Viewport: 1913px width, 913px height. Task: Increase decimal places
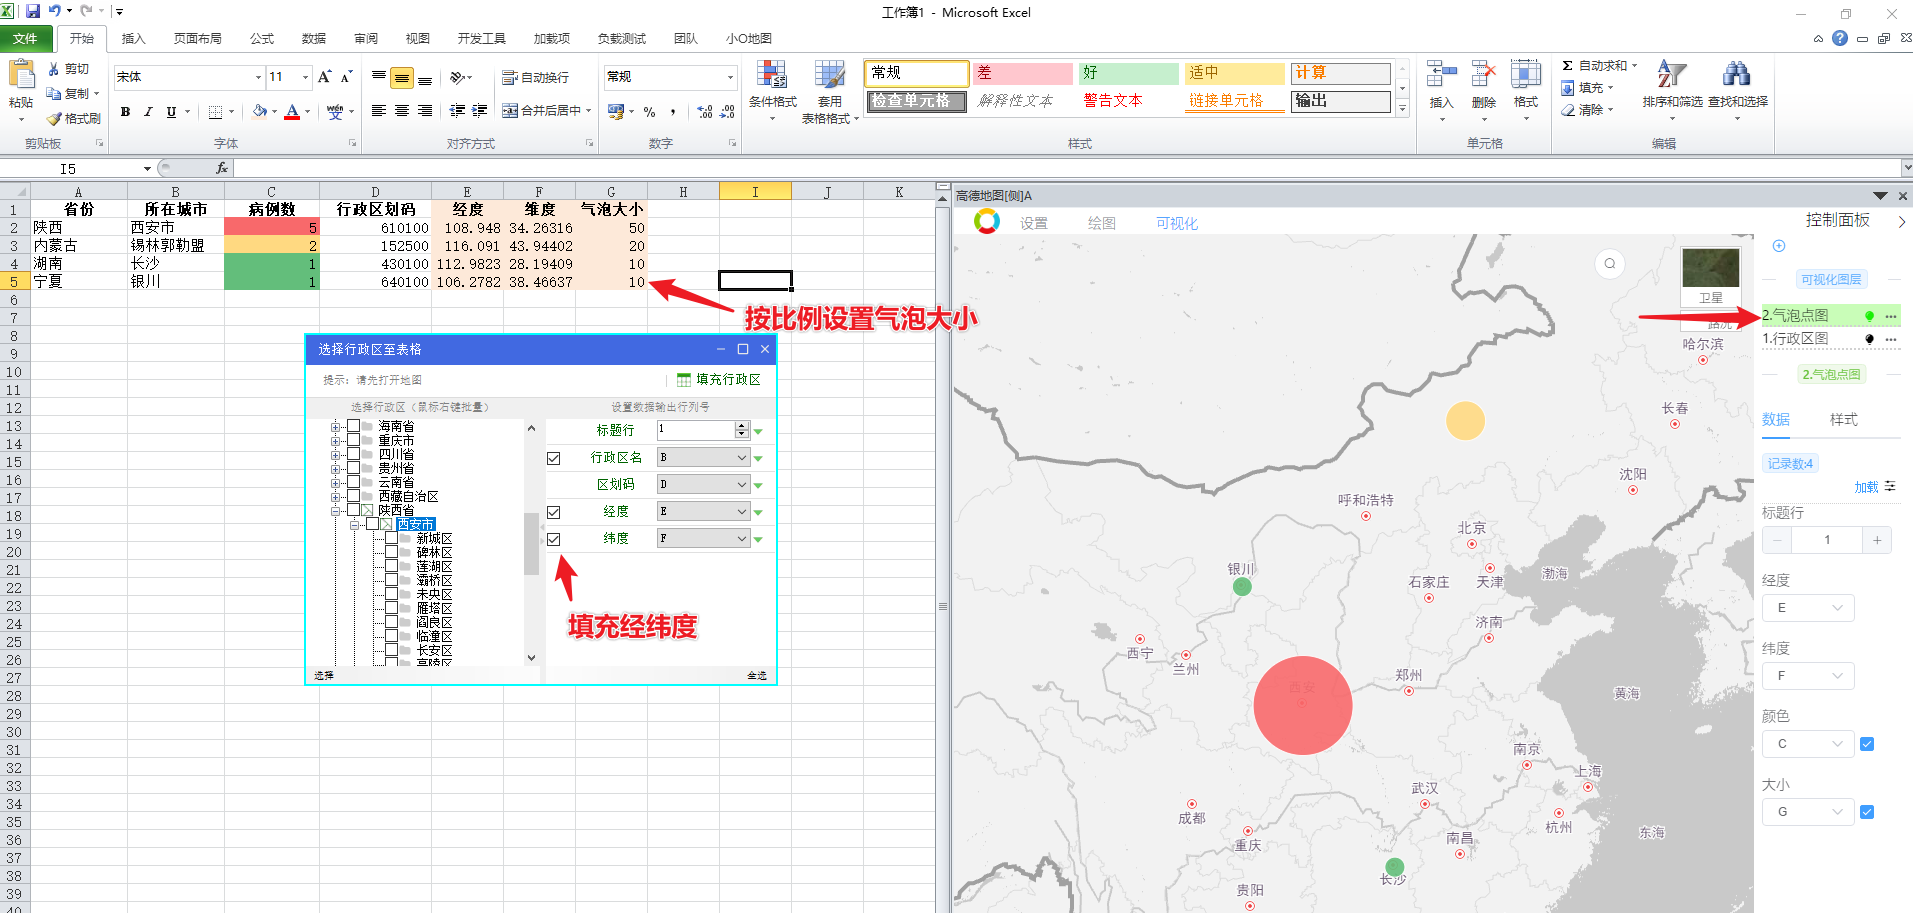(x=705, y=112)
